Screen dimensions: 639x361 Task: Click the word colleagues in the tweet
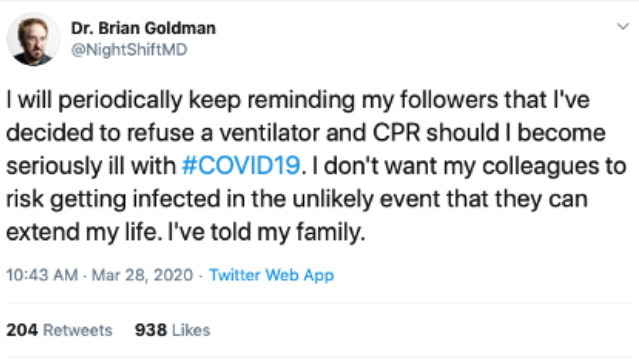click(540, 166)
